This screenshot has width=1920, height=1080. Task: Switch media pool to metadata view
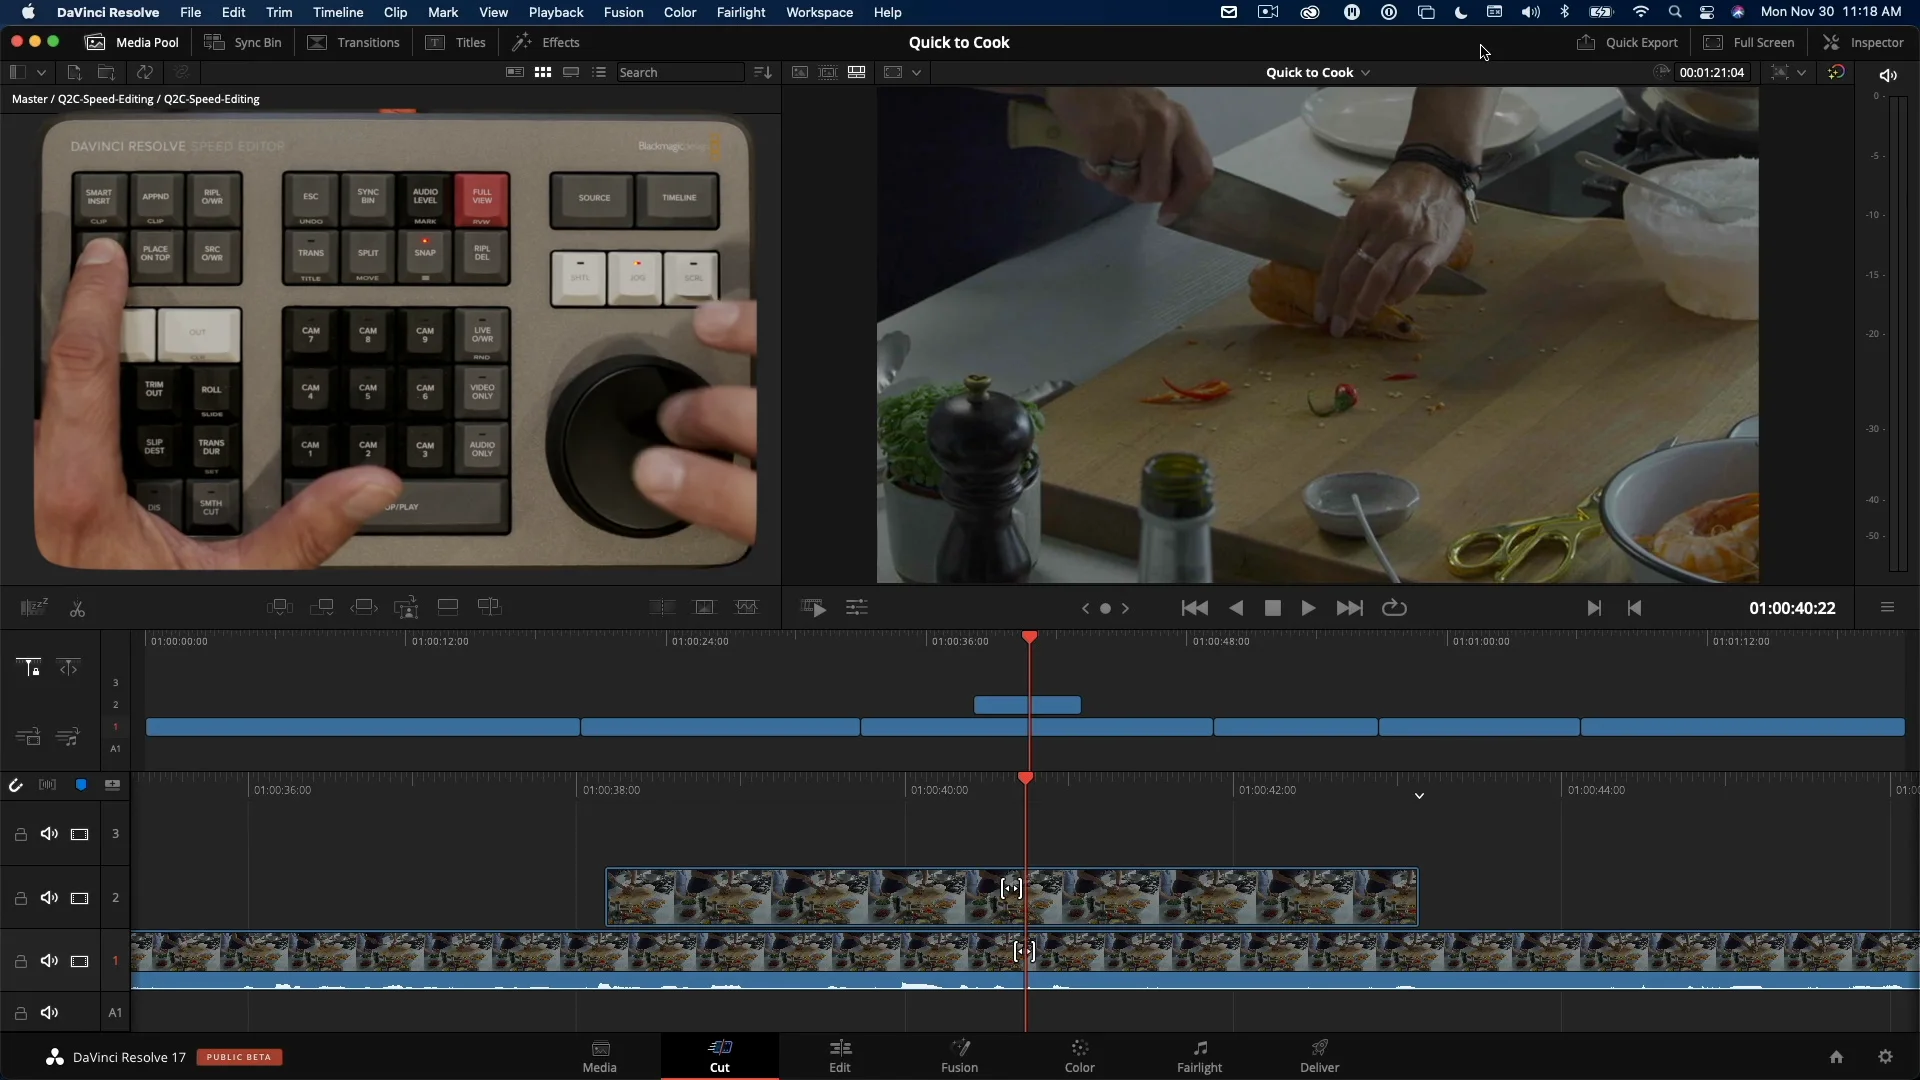coord(515,72)
